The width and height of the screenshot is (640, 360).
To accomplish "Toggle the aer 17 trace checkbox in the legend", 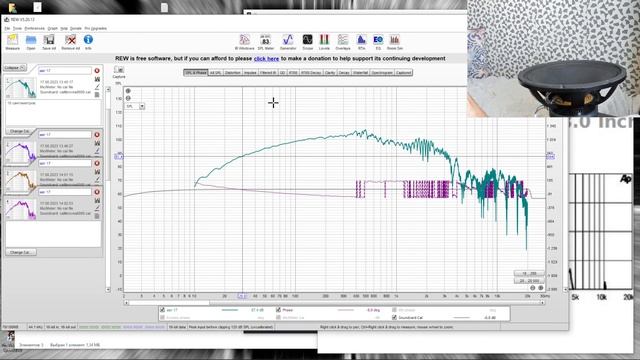I will coord(162,310).
